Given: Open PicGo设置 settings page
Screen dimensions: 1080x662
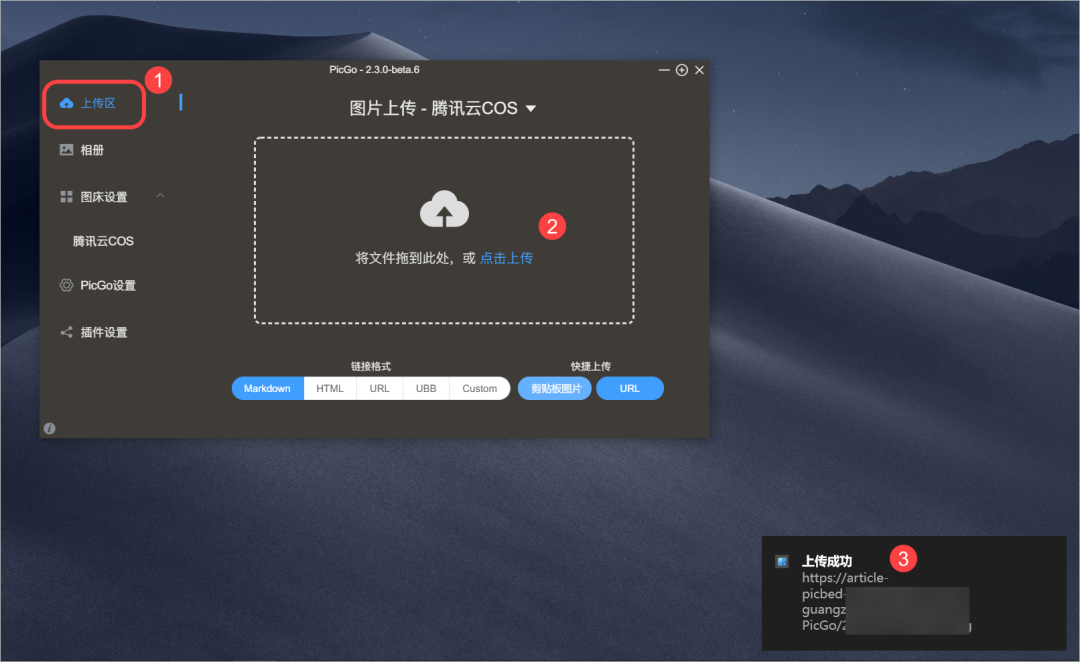Looking at the screenshot, I should [107, 285].
